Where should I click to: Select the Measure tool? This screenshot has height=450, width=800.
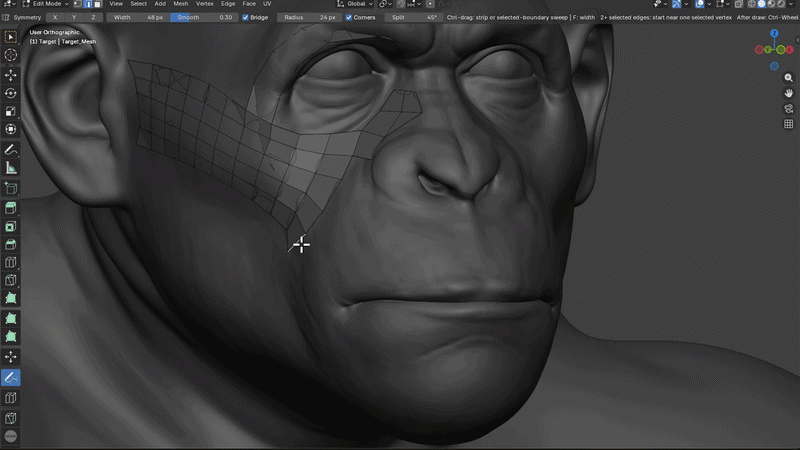pos(11,168)
